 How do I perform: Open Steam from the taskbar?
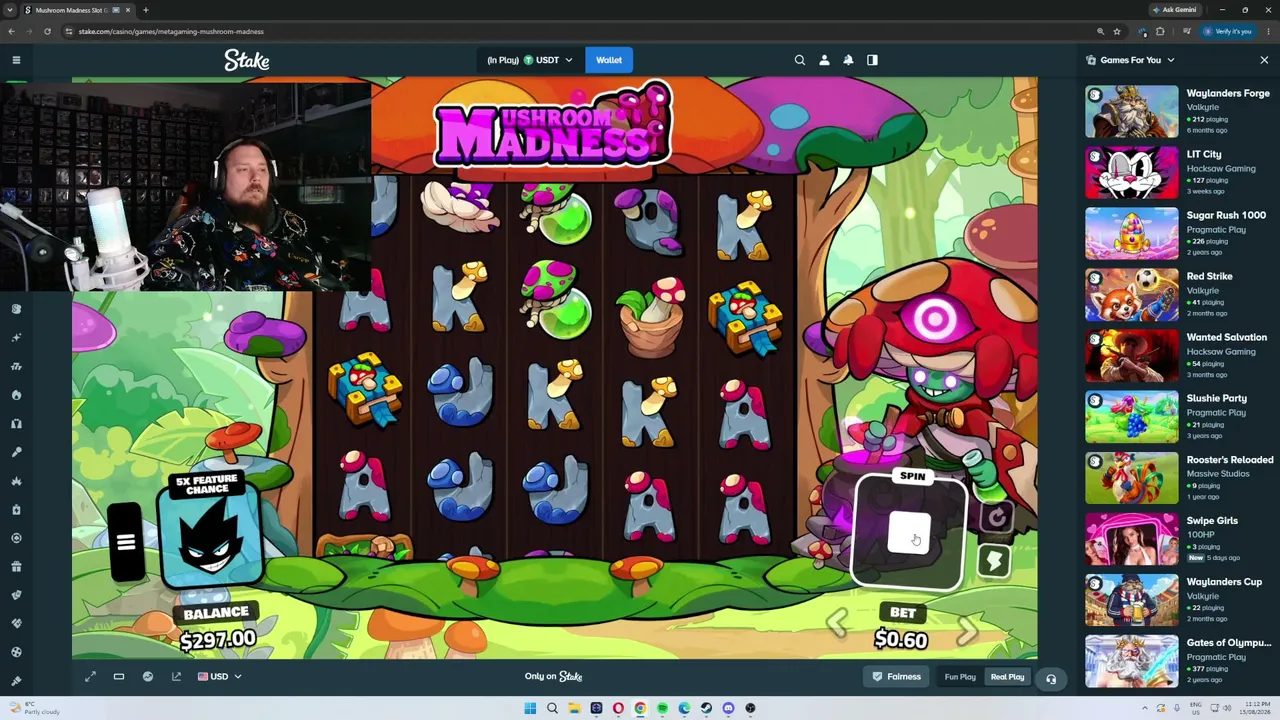(706, 708)
